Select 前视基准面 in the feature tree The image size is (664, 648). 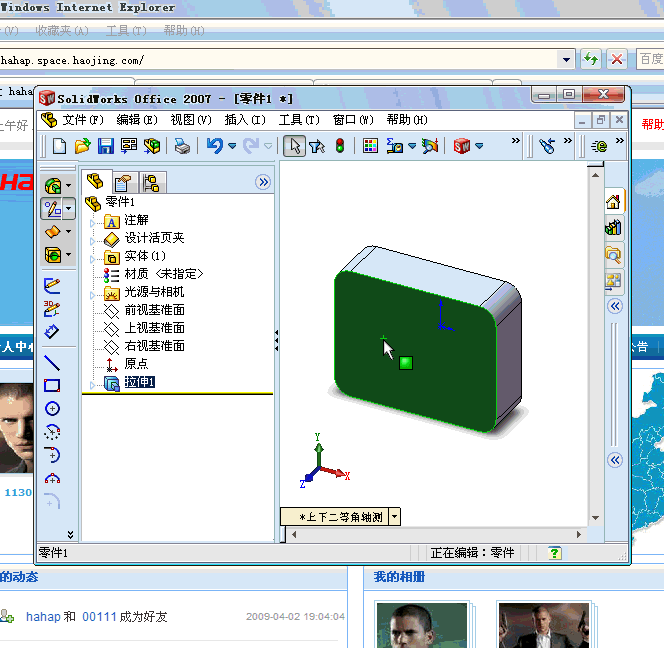click(x=154, y=310)
